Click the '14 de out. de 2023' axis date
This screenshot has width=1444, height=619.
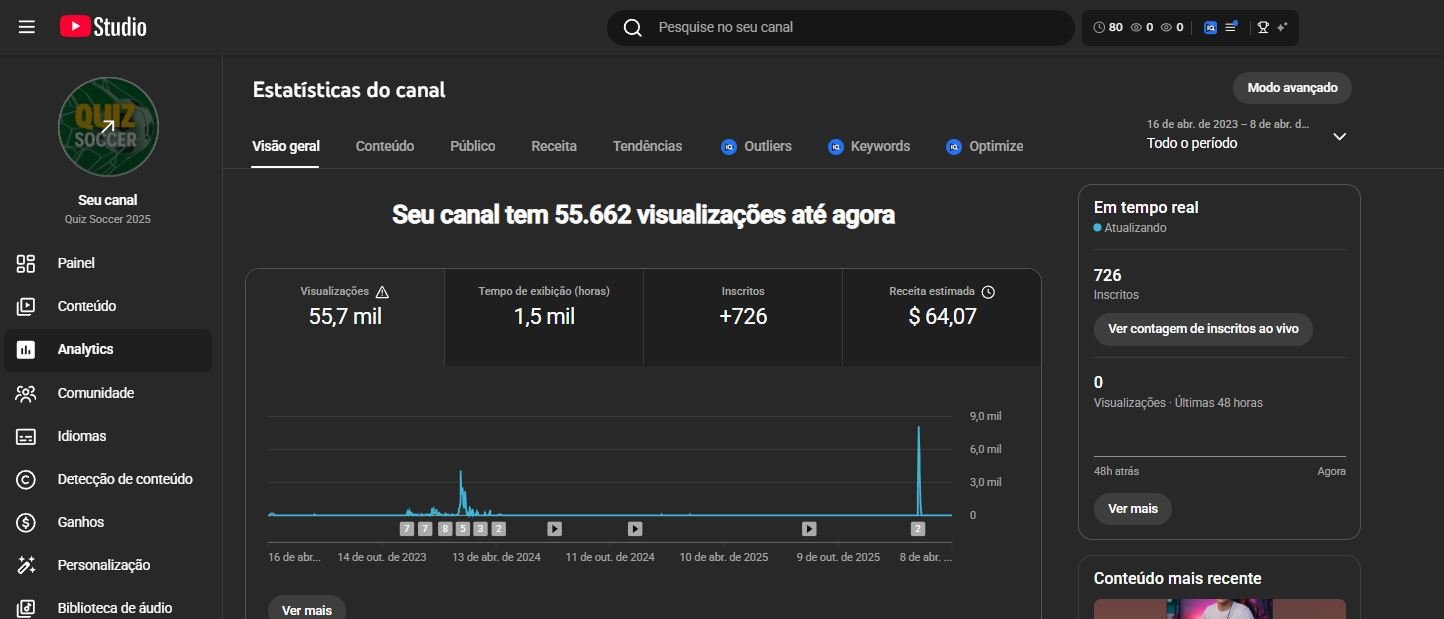[x=382, y=557]
